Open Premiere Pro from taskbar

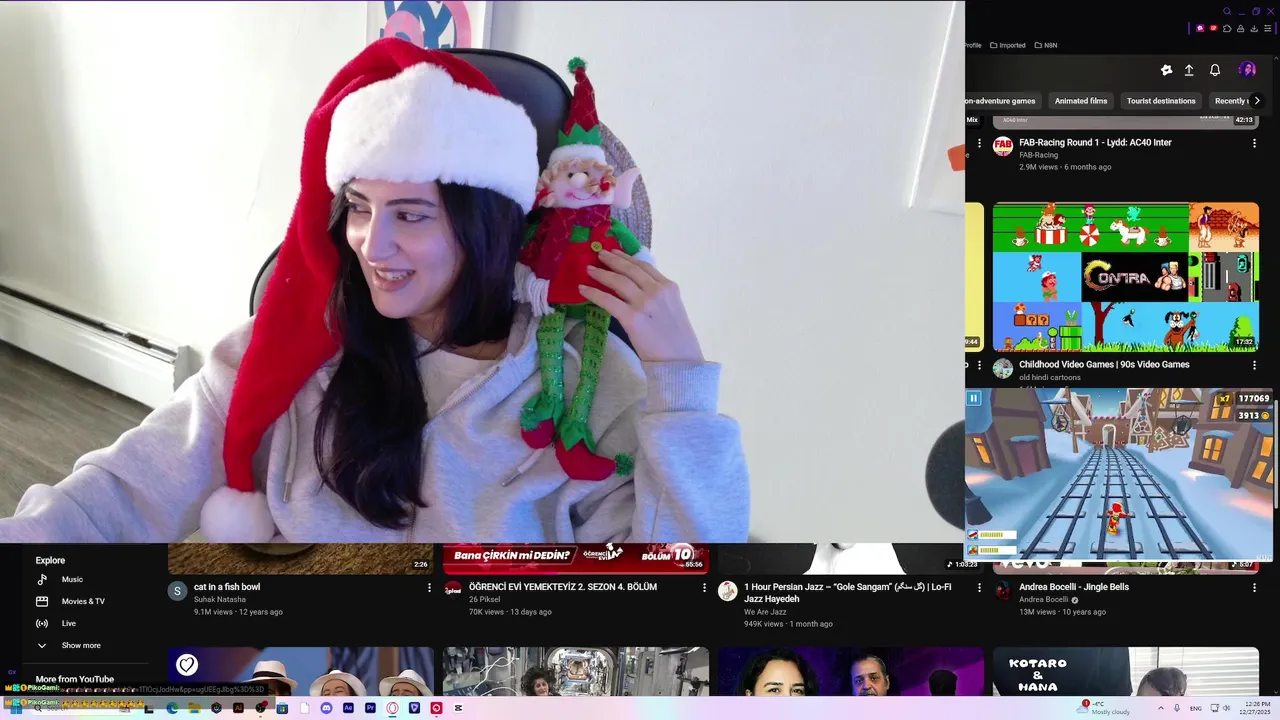tap(370, 708)
